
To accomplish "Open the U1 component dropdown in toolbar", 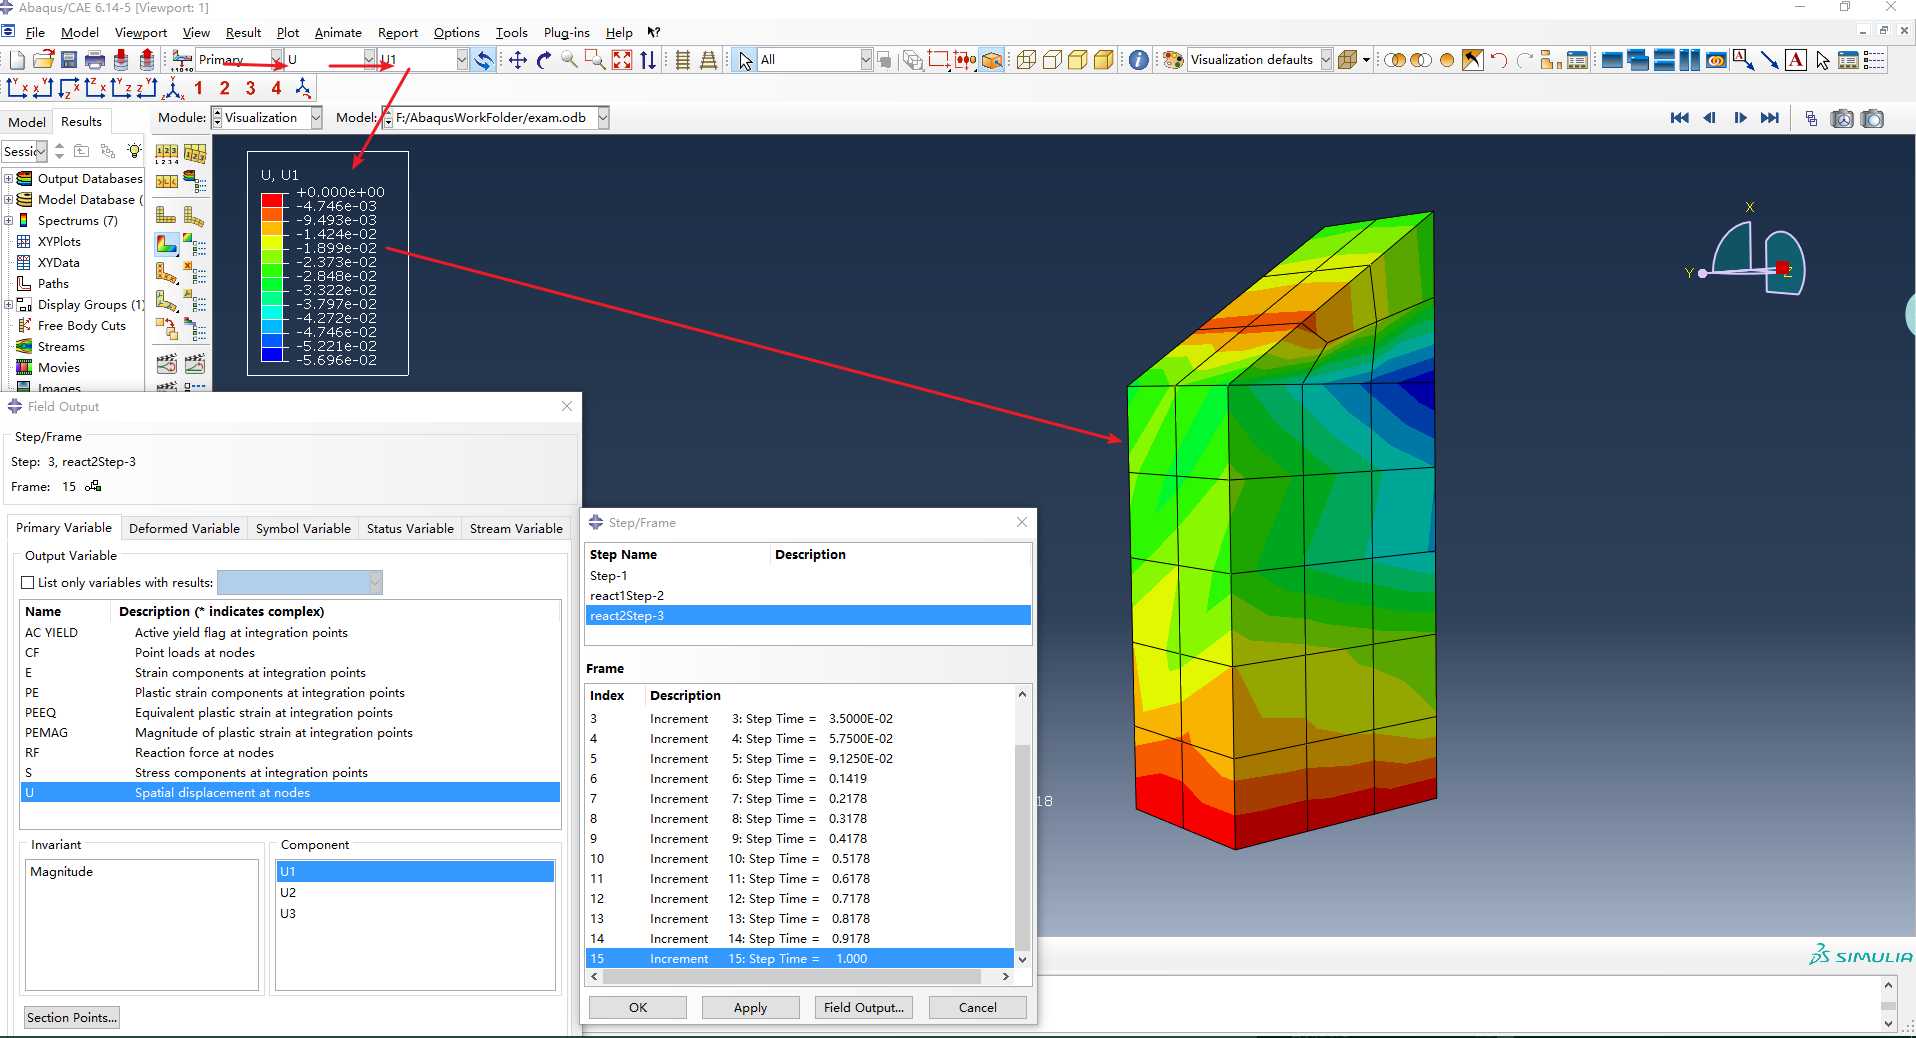I will pyautogui.click(x=462, y=60).
